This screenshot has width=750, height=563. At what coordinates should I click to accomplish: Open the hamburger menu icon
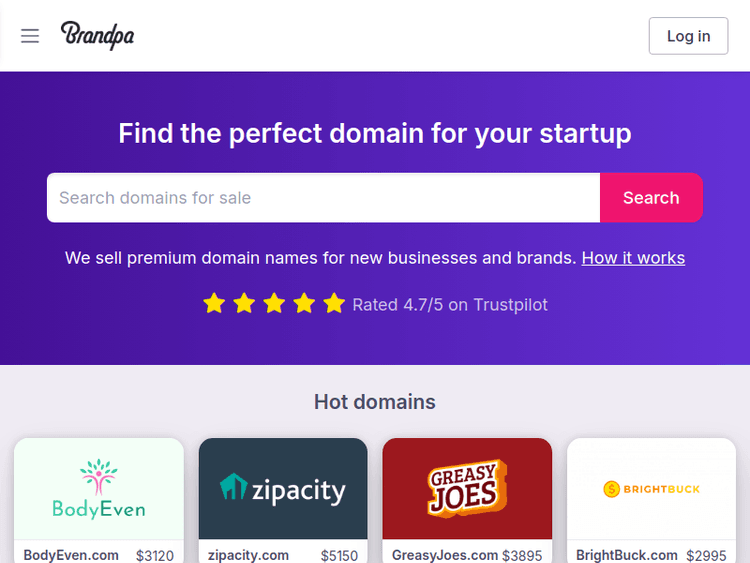tap(30, 36)
